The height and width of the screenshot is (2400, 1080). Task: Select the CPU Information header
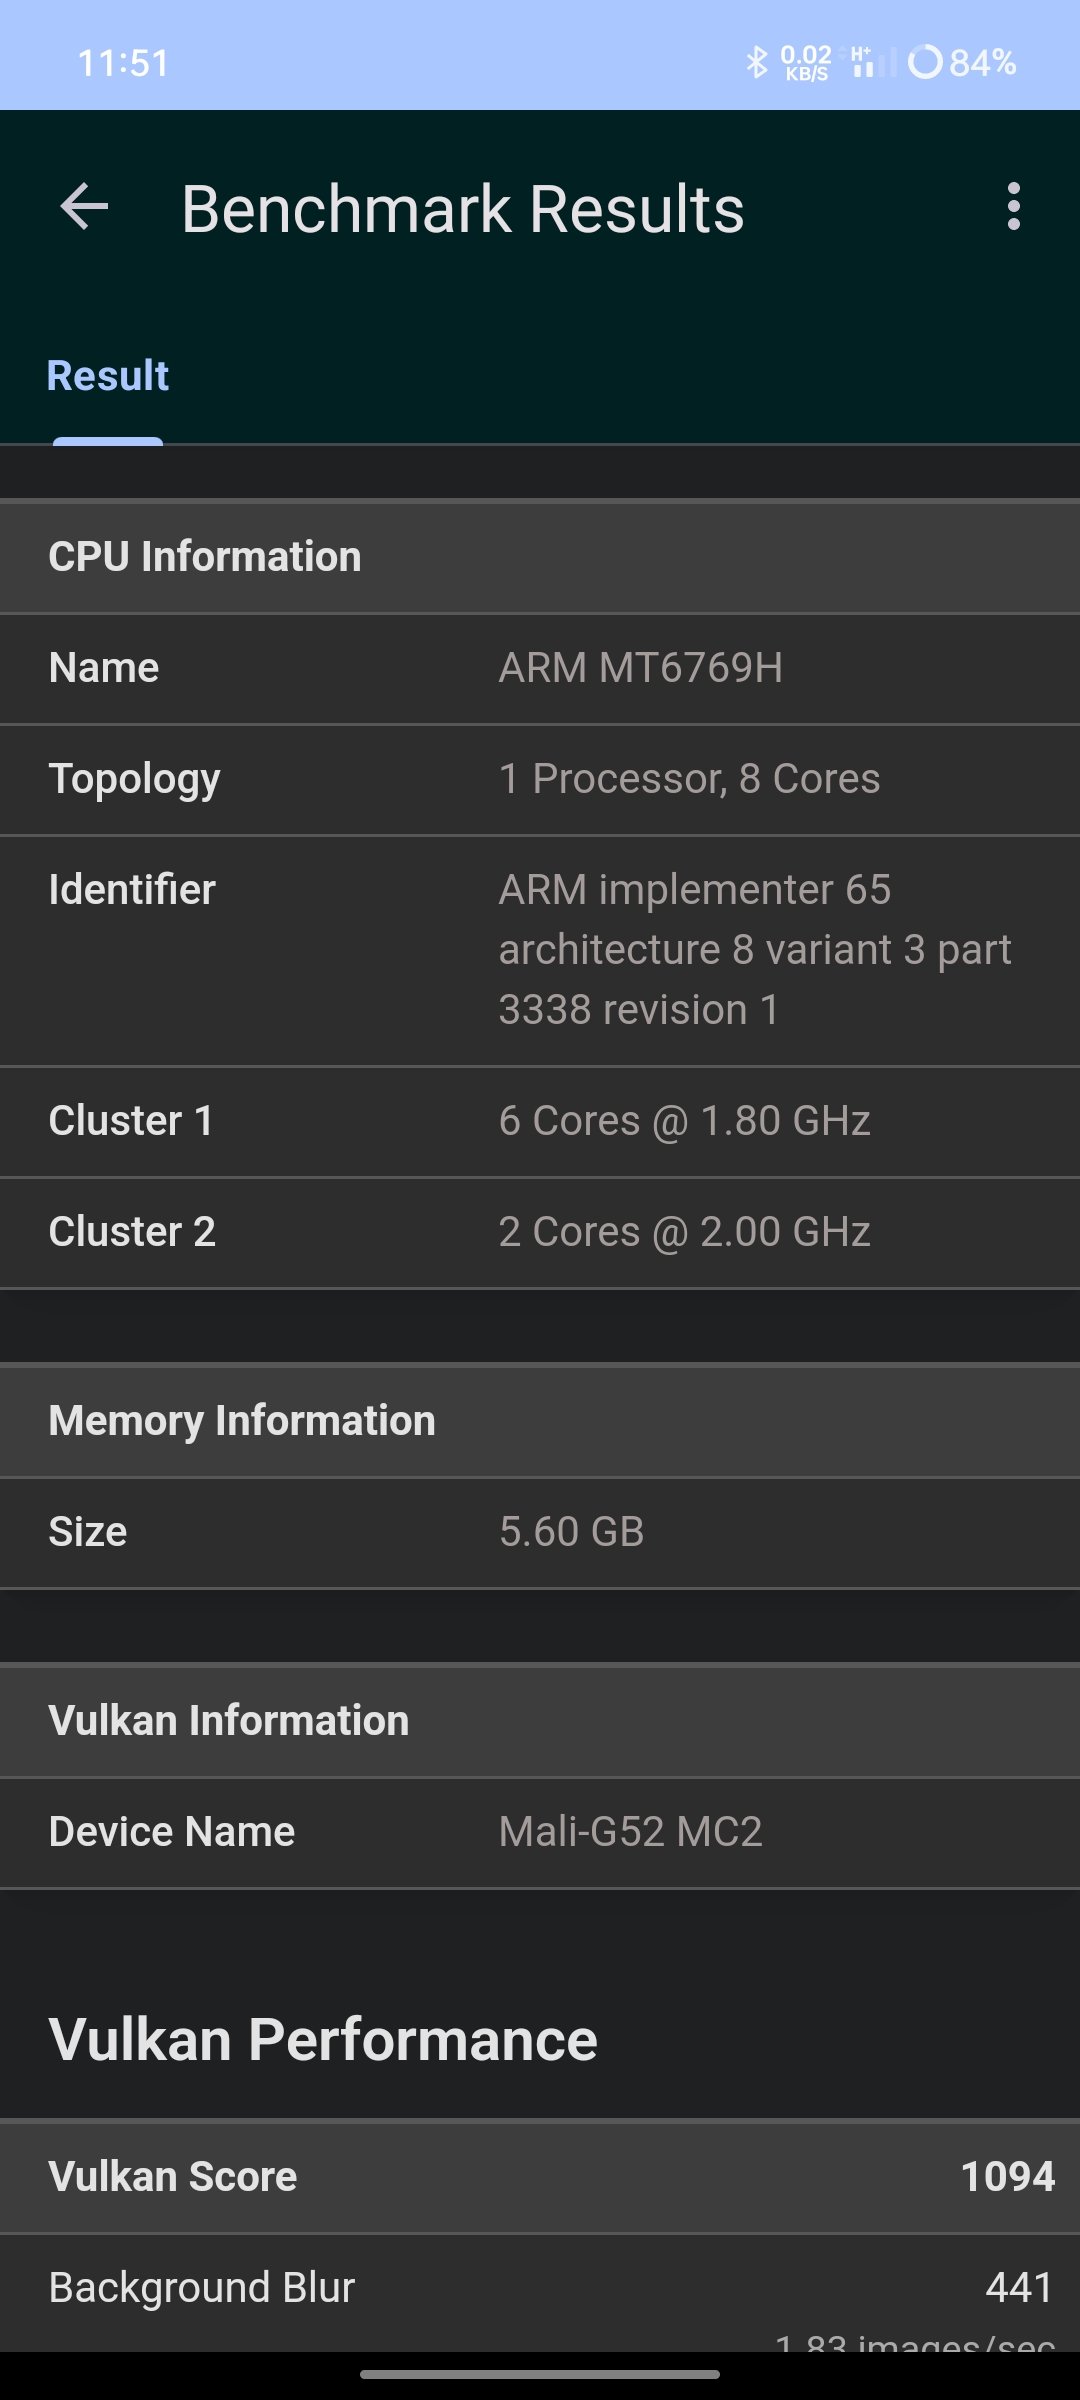point(540,557)
